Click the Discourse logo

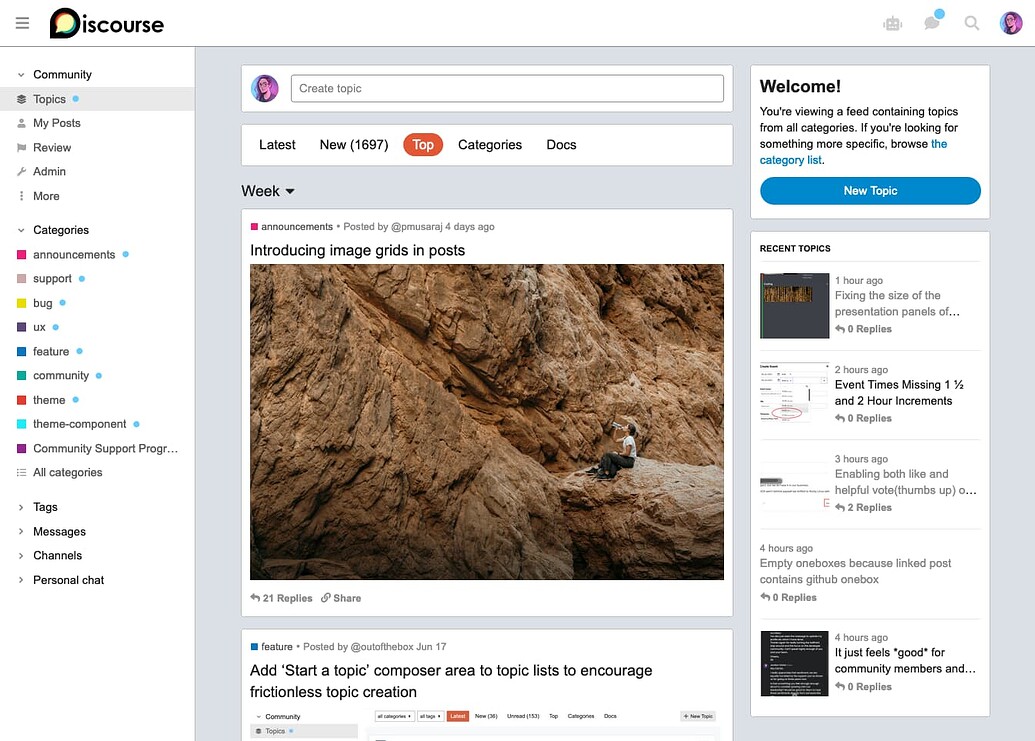click(107, 23)
